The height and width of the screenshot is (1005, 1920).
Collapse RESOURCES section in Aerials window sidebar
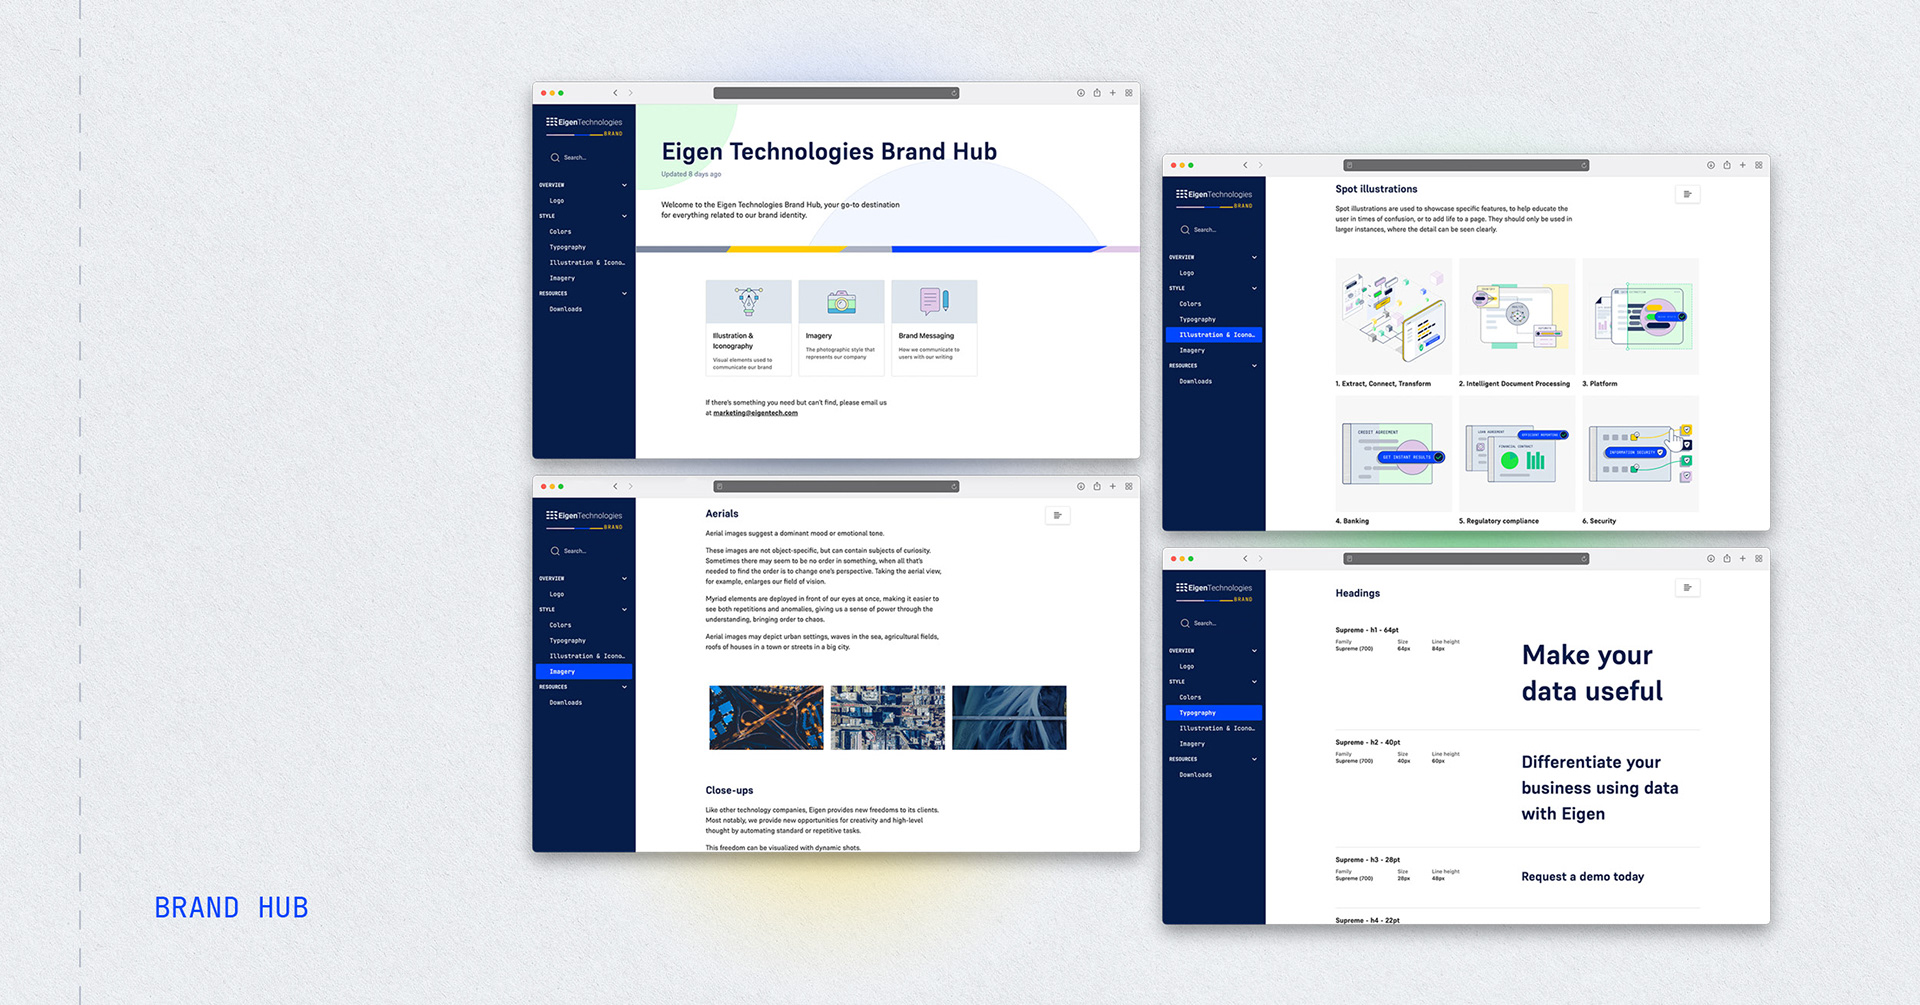point(624,687)
